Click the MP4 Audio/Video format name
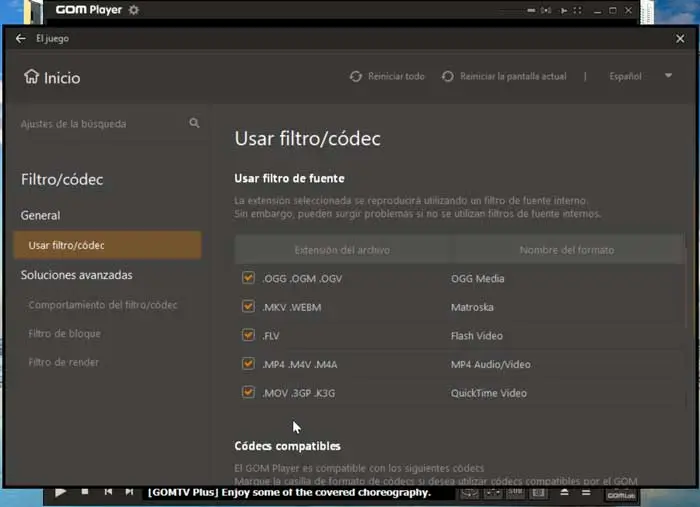700x507 pixels. [x=491, y=364]
